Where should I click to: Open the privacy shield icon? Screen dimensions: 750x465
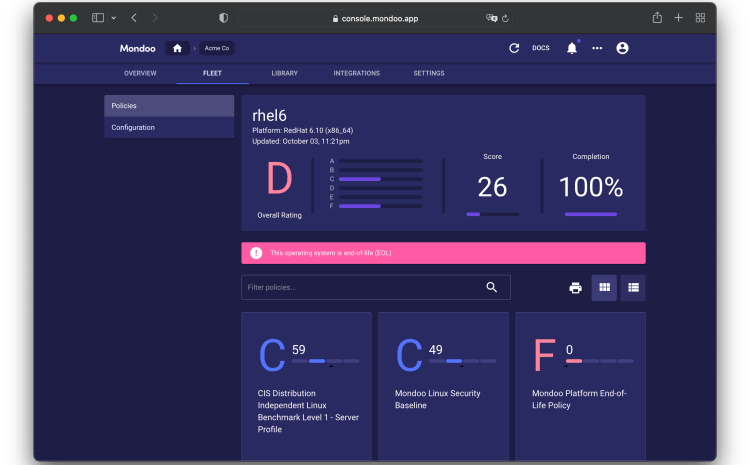223,18
